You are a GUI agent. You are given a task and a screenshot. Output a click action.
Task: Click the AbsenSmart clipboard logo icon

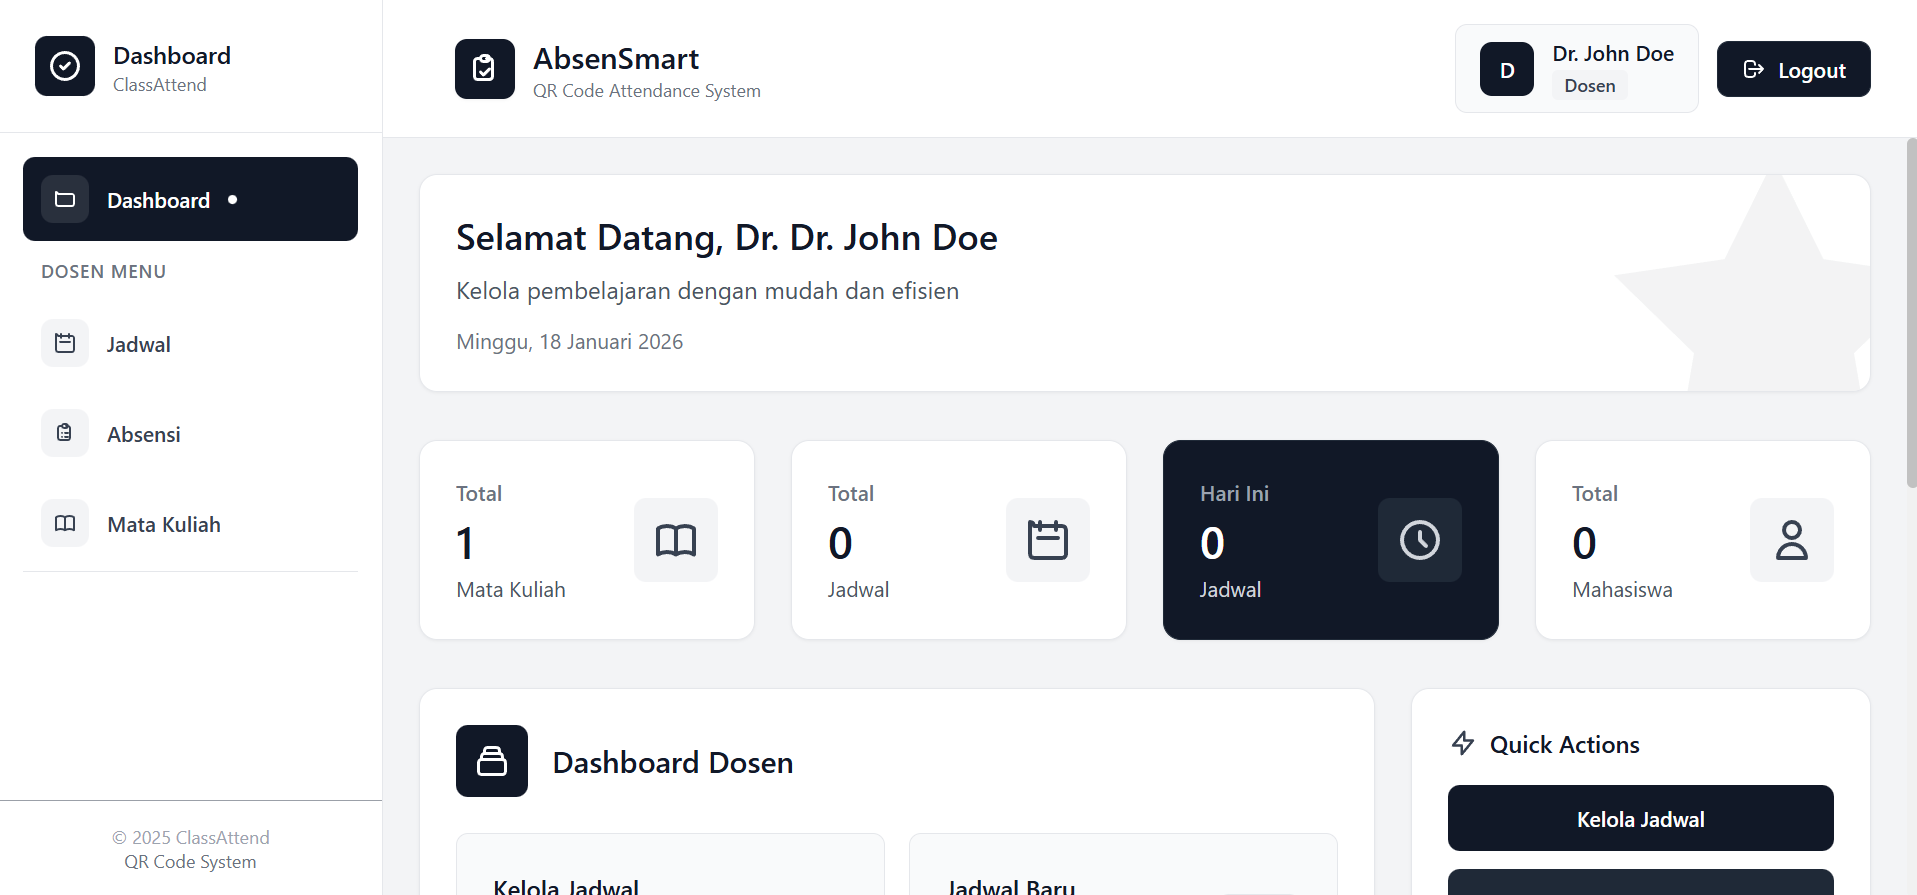pyautogui.click(x=485, y=69)
